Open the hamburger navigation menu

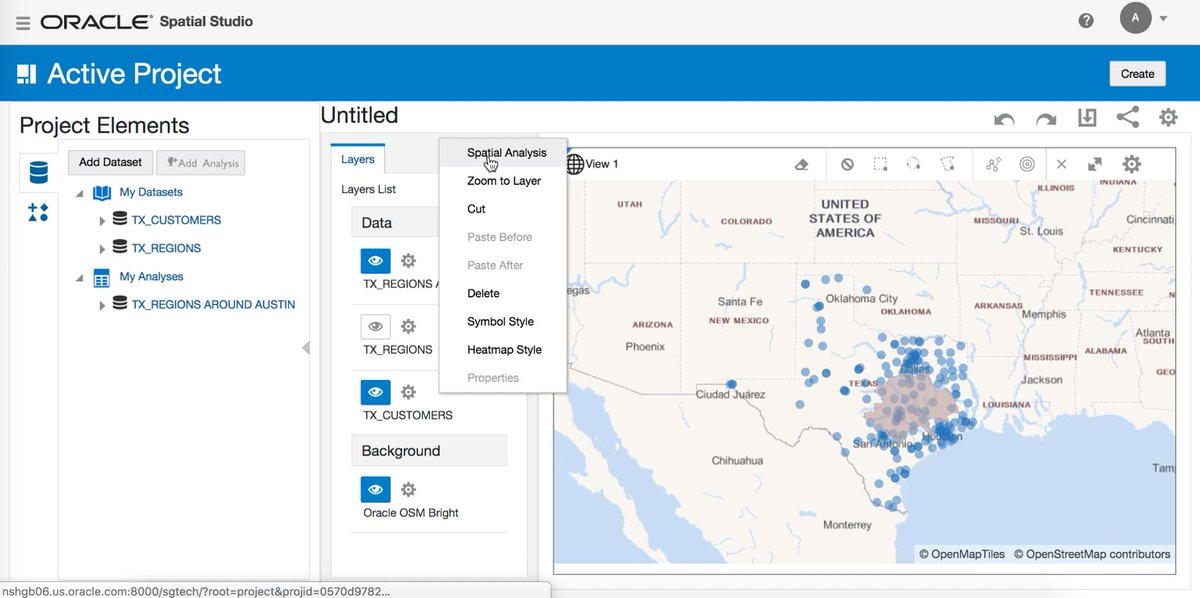tap(23, 22)
